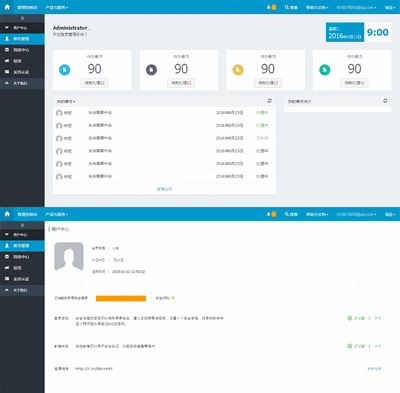The height and width of the screenshot is (393, 400).
Task: Click the yellow document icon on third stat card
Action: coord(238,70)
